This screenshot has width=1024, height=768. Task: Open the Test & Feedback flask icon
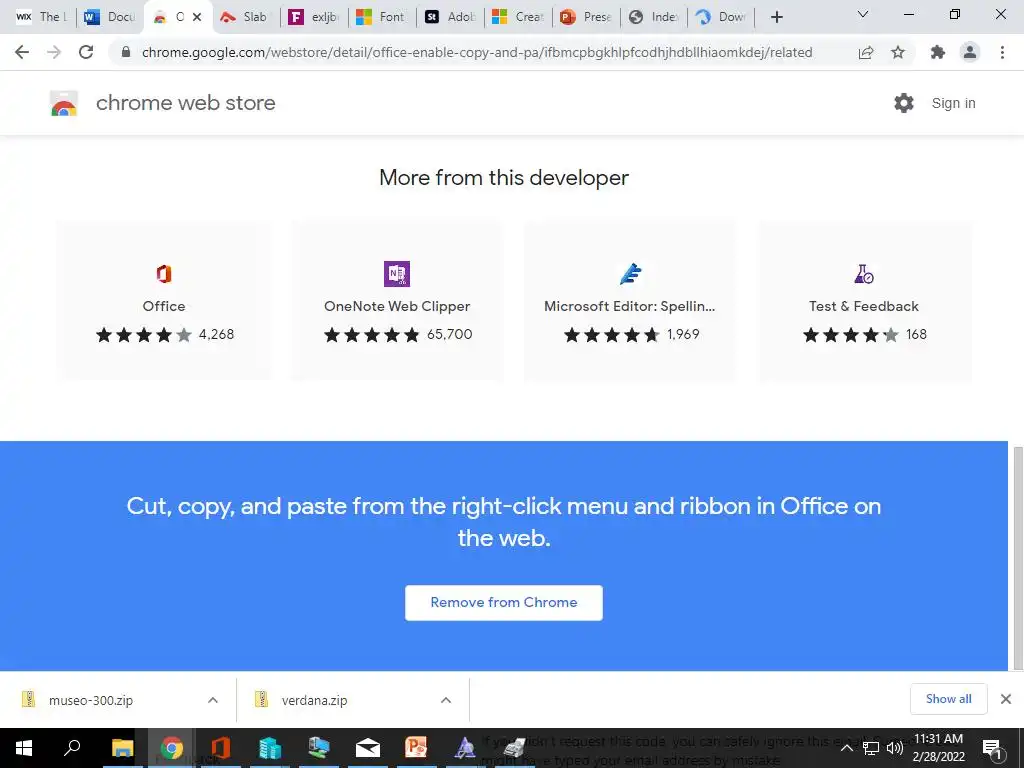[863, 274]
